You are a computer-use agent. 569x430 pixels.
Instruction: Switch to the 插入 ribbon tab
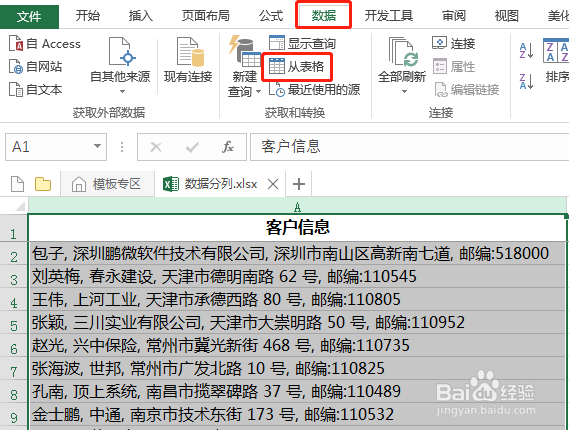140,16
